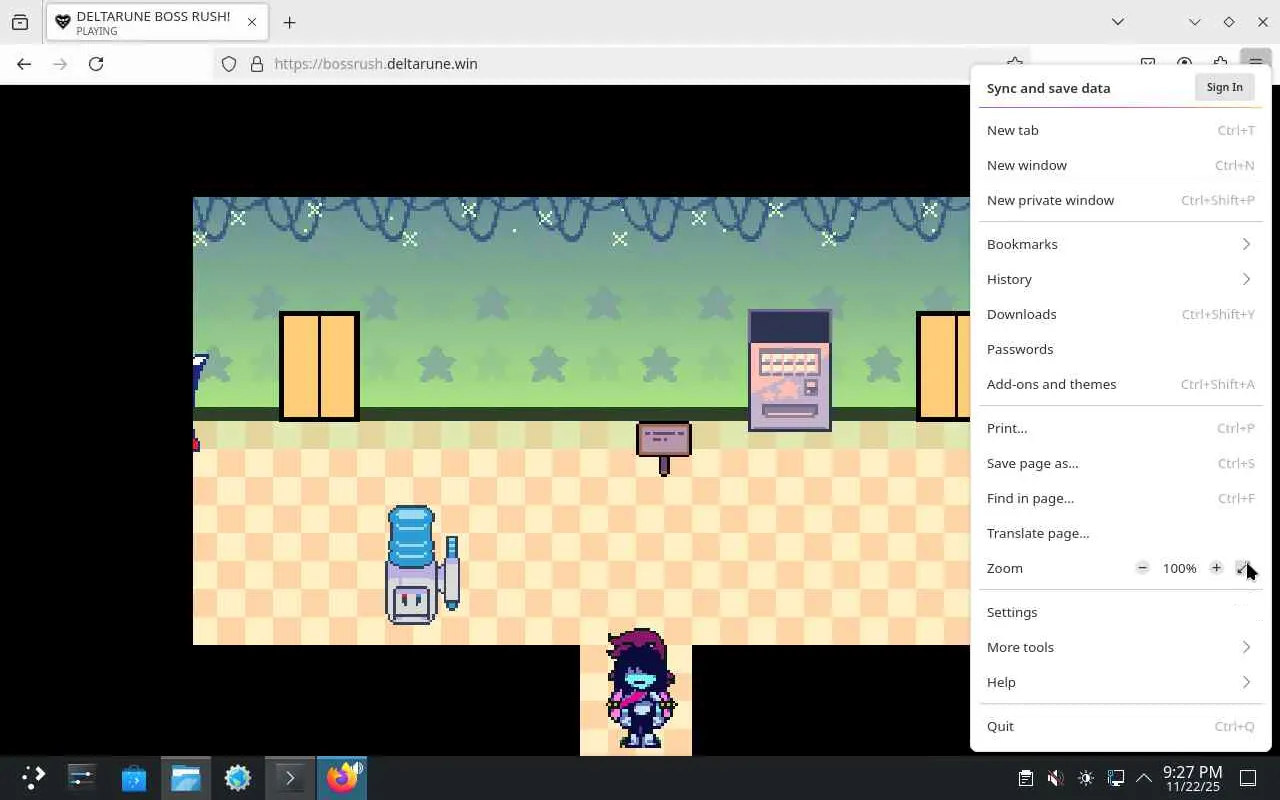Open the Discover software store
This screenshot has height=800, width=1280.
(134, 778)
